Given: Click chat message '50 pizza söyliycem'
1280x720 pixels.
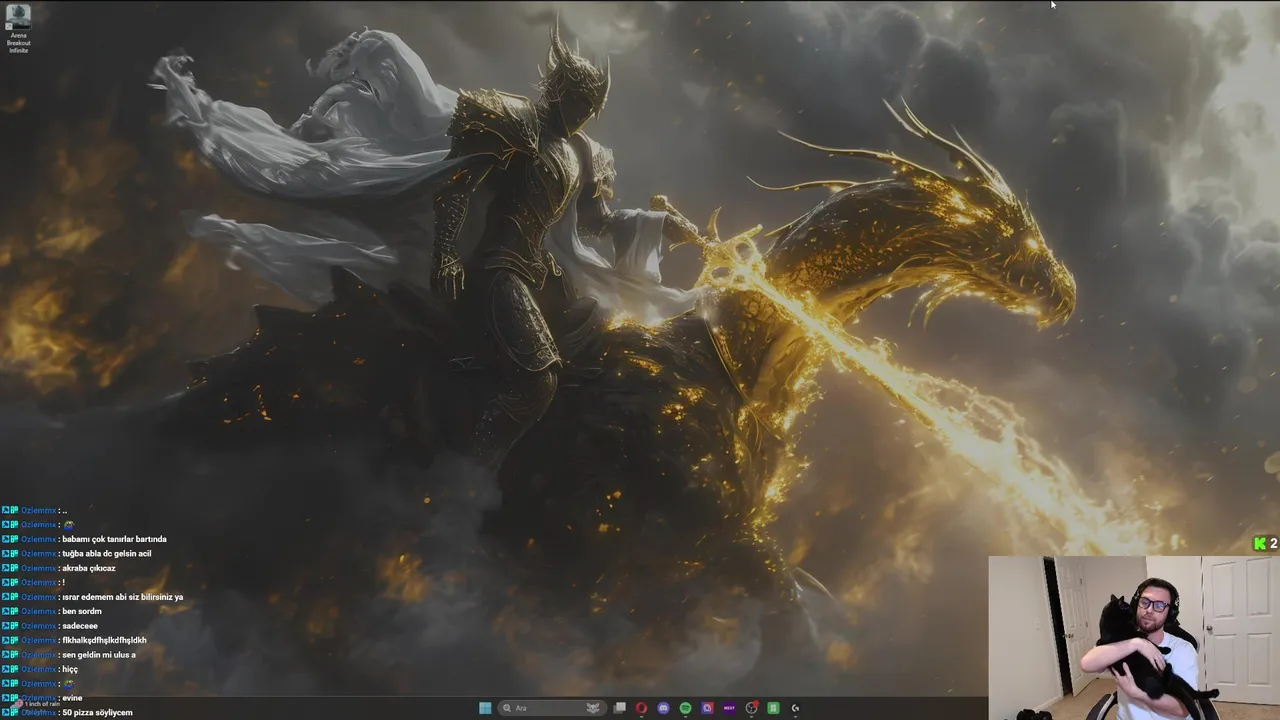Looking at the screenshot, I should tap(97, 713).
